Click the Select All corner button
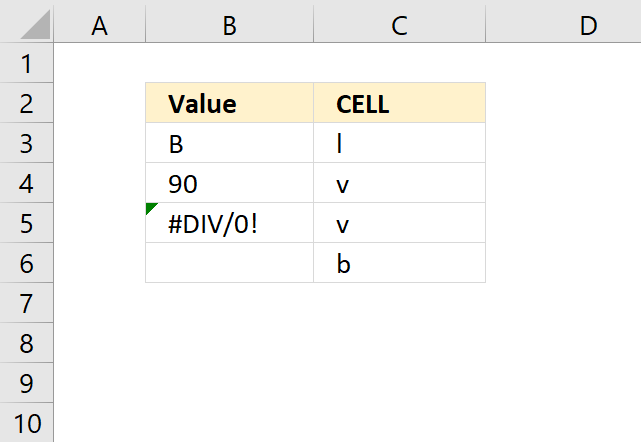The width and height of the screenshot is (641, 442). [x=26, y=22]
